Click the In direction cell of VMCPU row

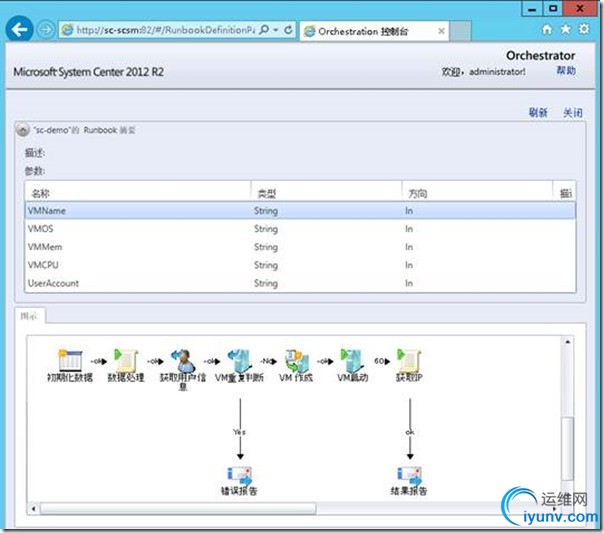pos(409,265)
